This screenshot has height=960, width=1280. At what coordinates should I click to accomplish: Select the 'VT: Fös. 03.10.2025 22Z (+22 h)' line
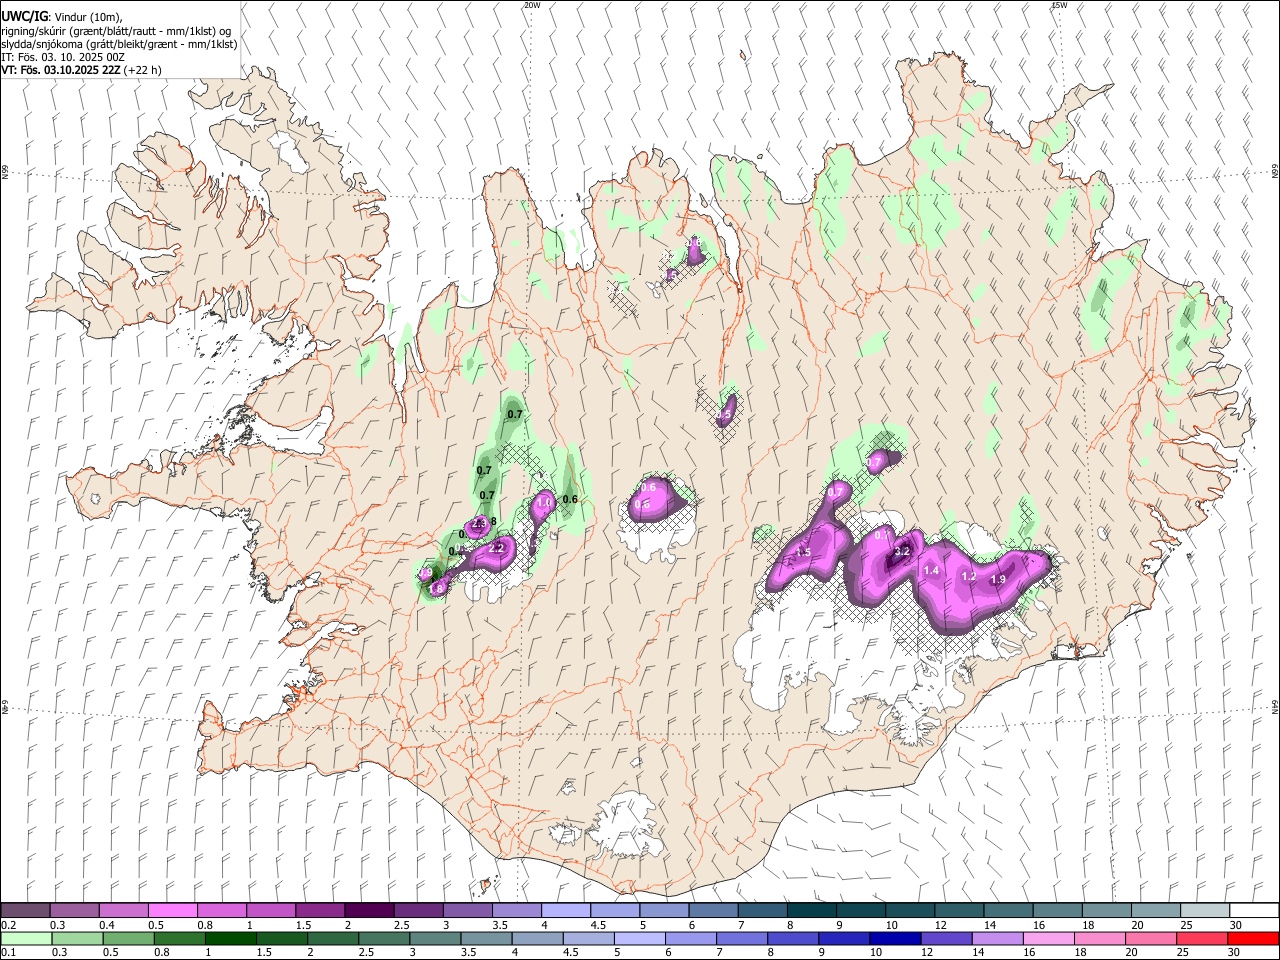click(x=81, y=70)
